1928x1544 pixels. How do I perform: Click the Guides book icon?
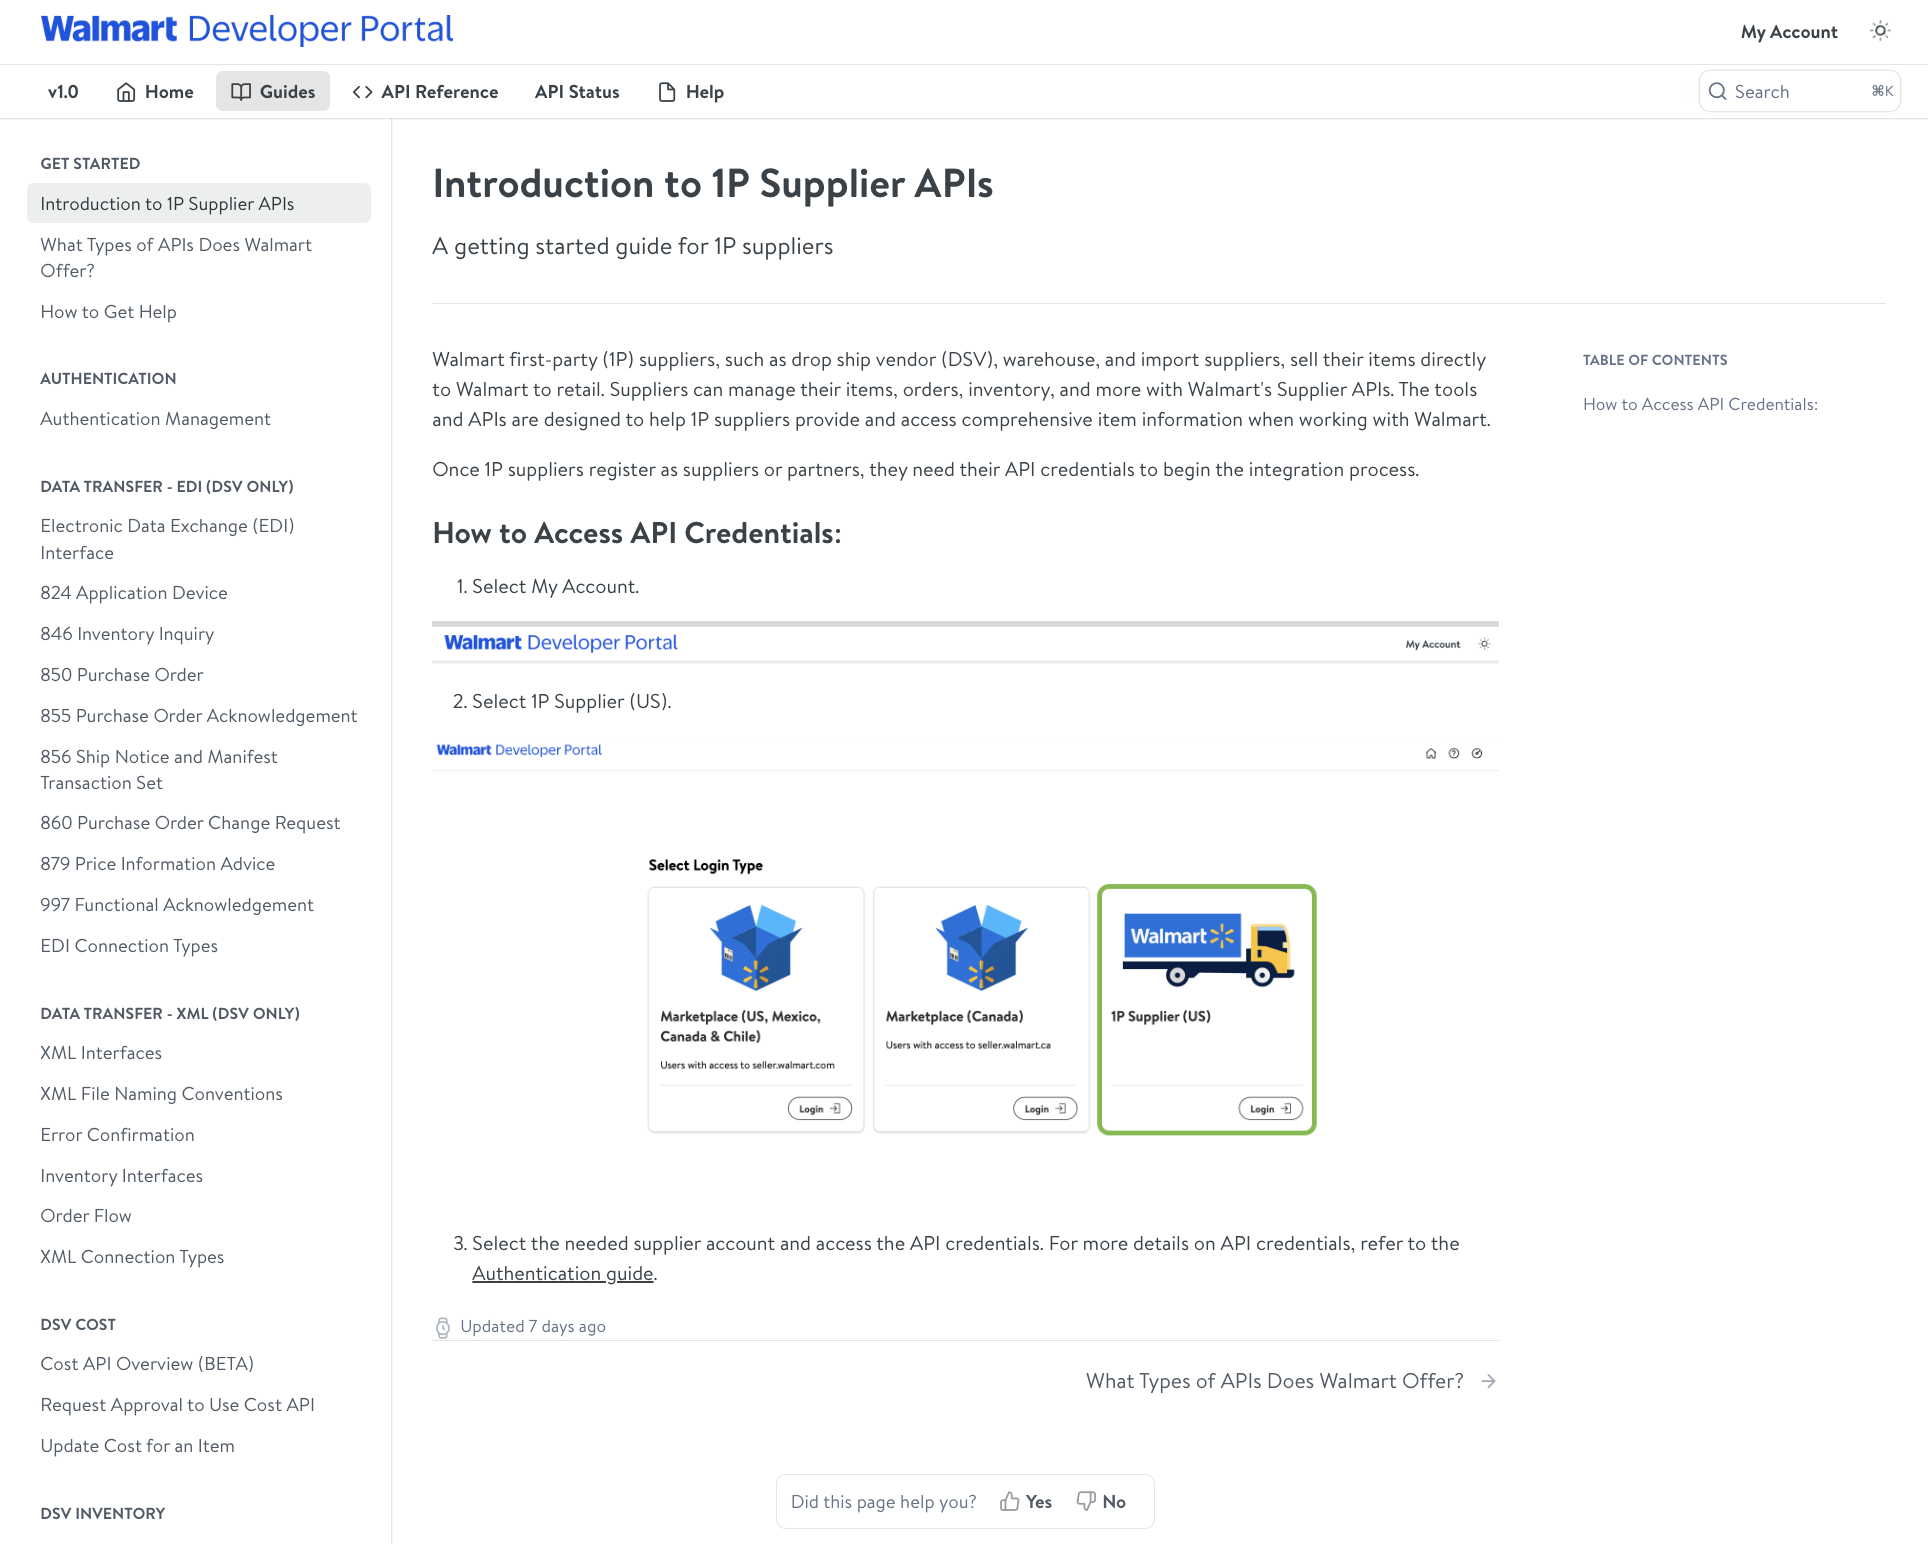[241, 92]
